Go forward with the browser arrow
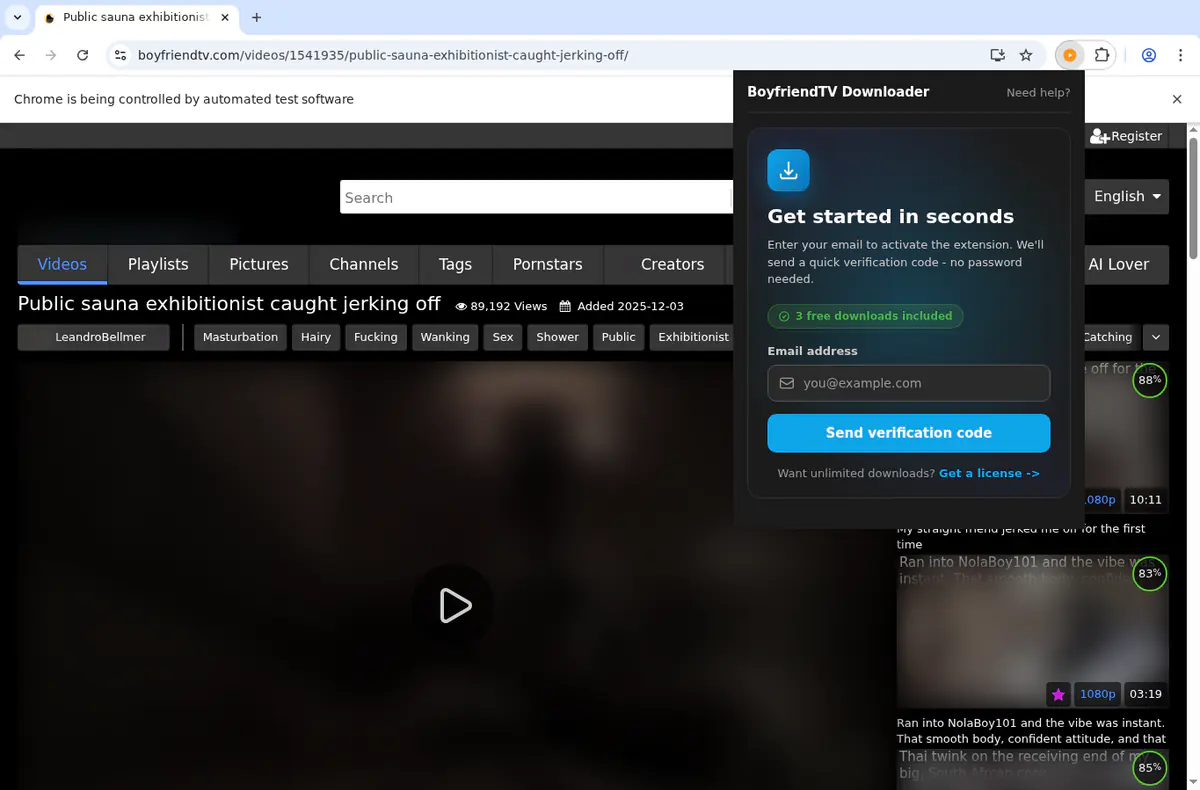1200x790 pixels. pyautogui.click(x=51, y=55)
